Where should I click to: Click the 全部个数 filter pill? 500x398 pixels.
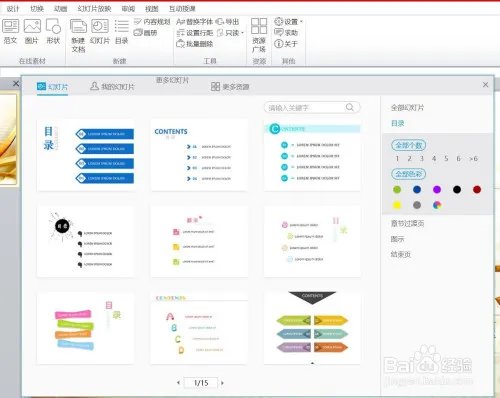coord(408,145)
